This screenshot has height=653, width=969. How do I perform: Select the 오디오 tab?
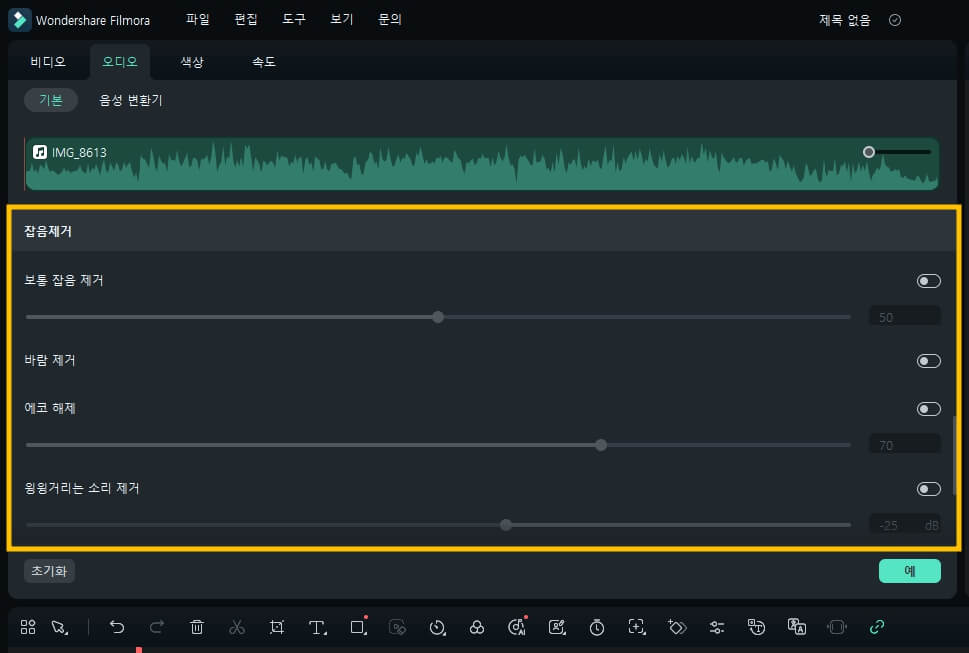(x=120, y=62)
